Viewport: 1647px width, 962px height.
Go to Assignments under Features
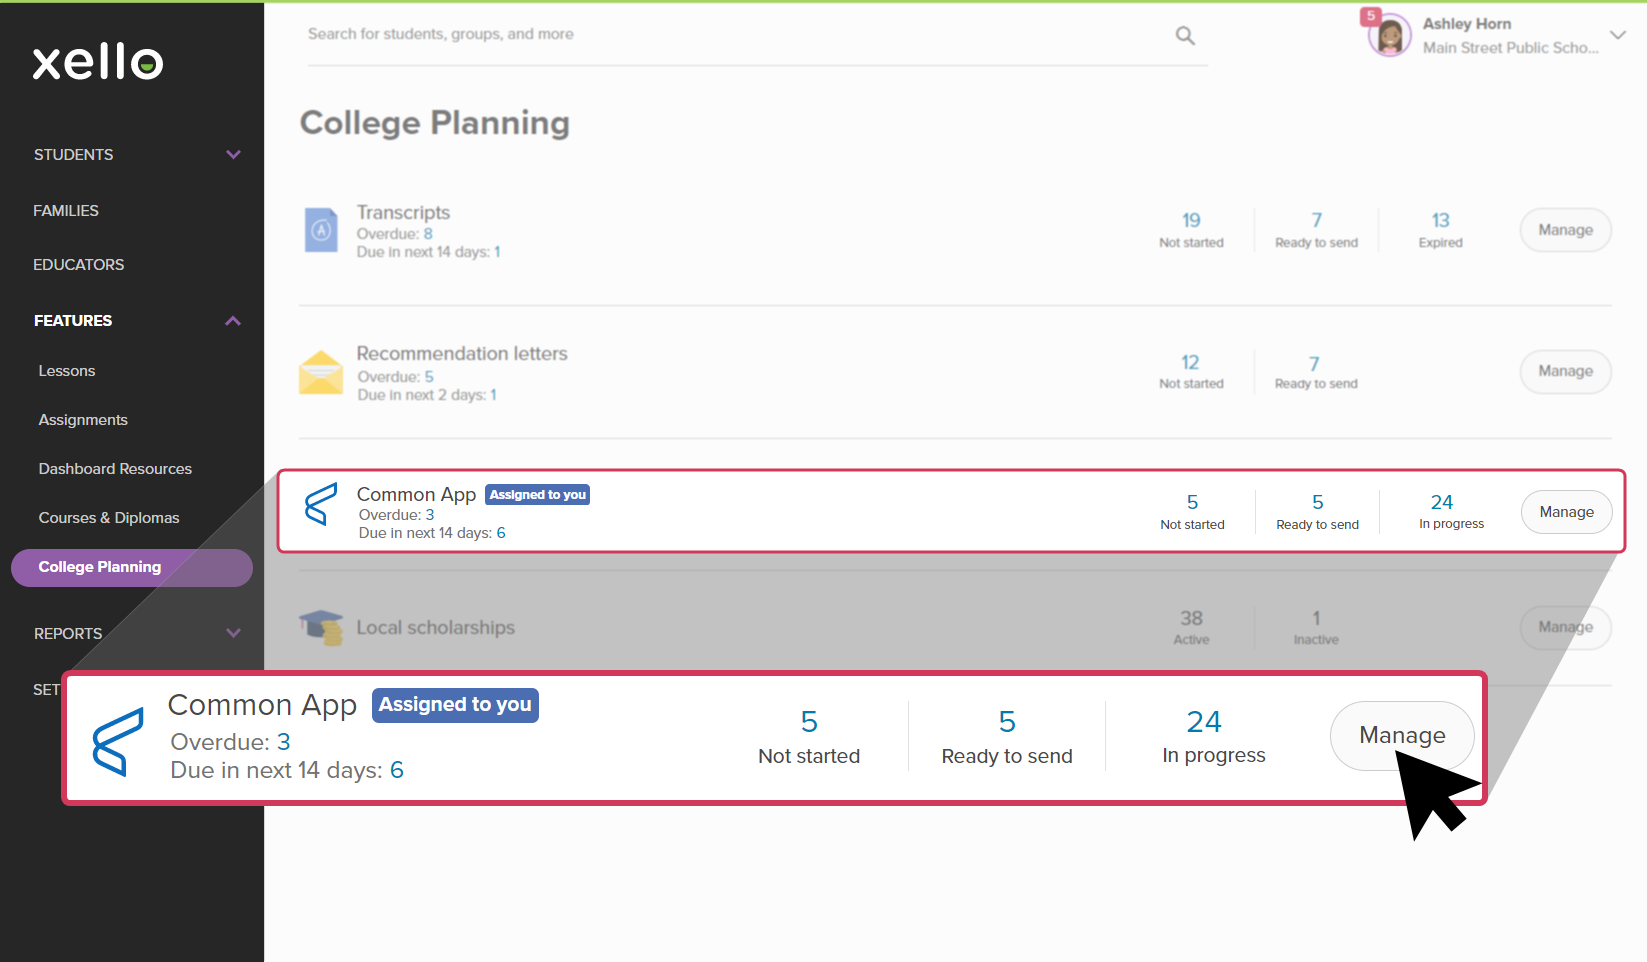tap(83, 420)
